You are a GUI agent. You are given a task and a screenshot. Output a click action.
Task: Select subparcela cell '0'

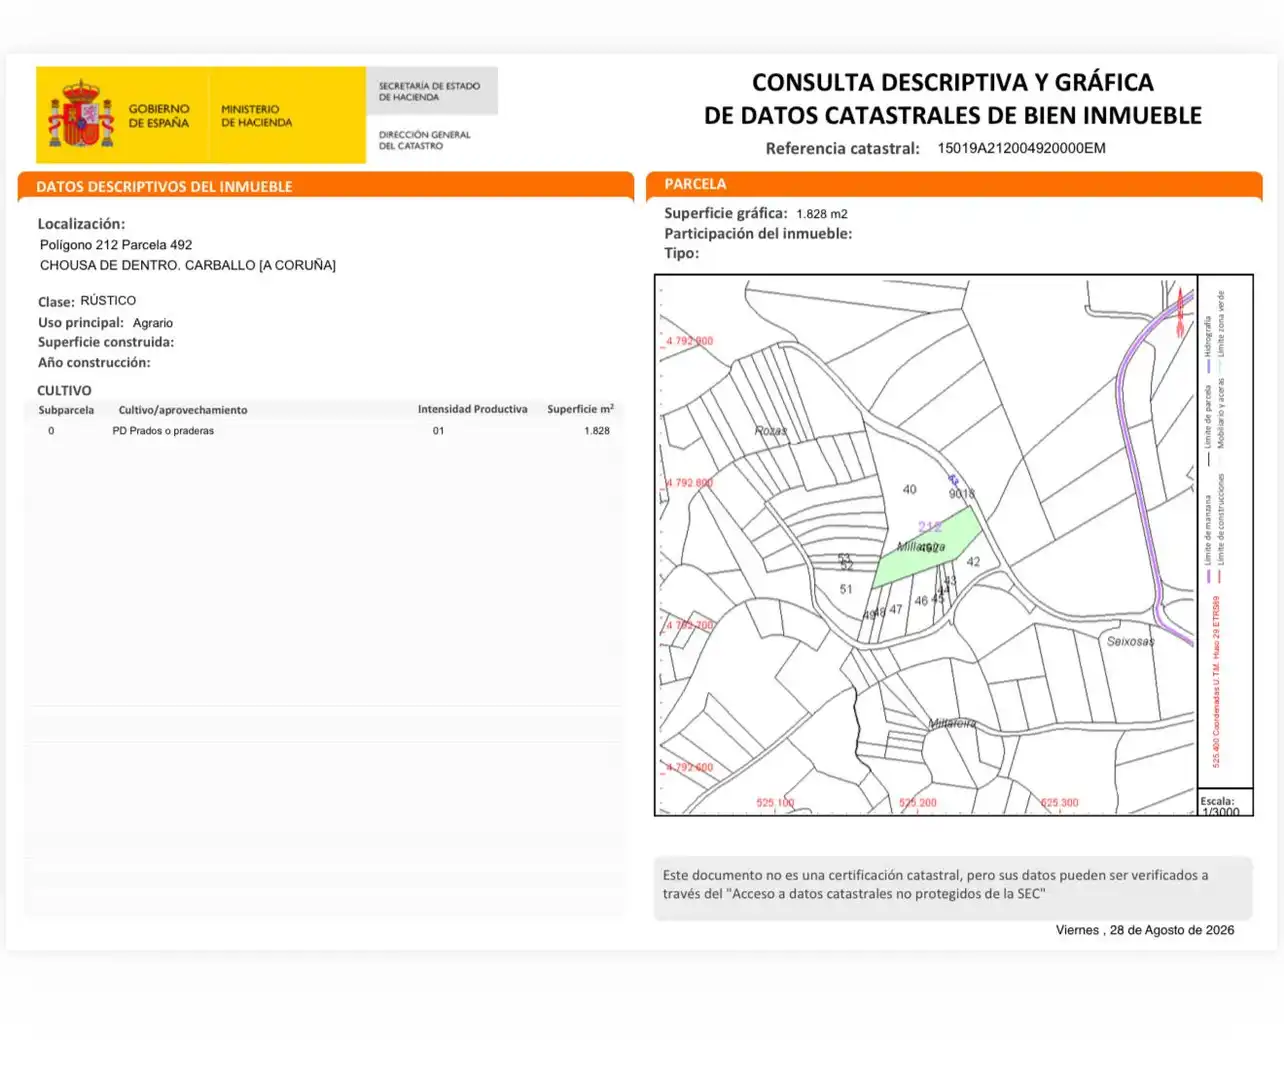tap(51, 431)
